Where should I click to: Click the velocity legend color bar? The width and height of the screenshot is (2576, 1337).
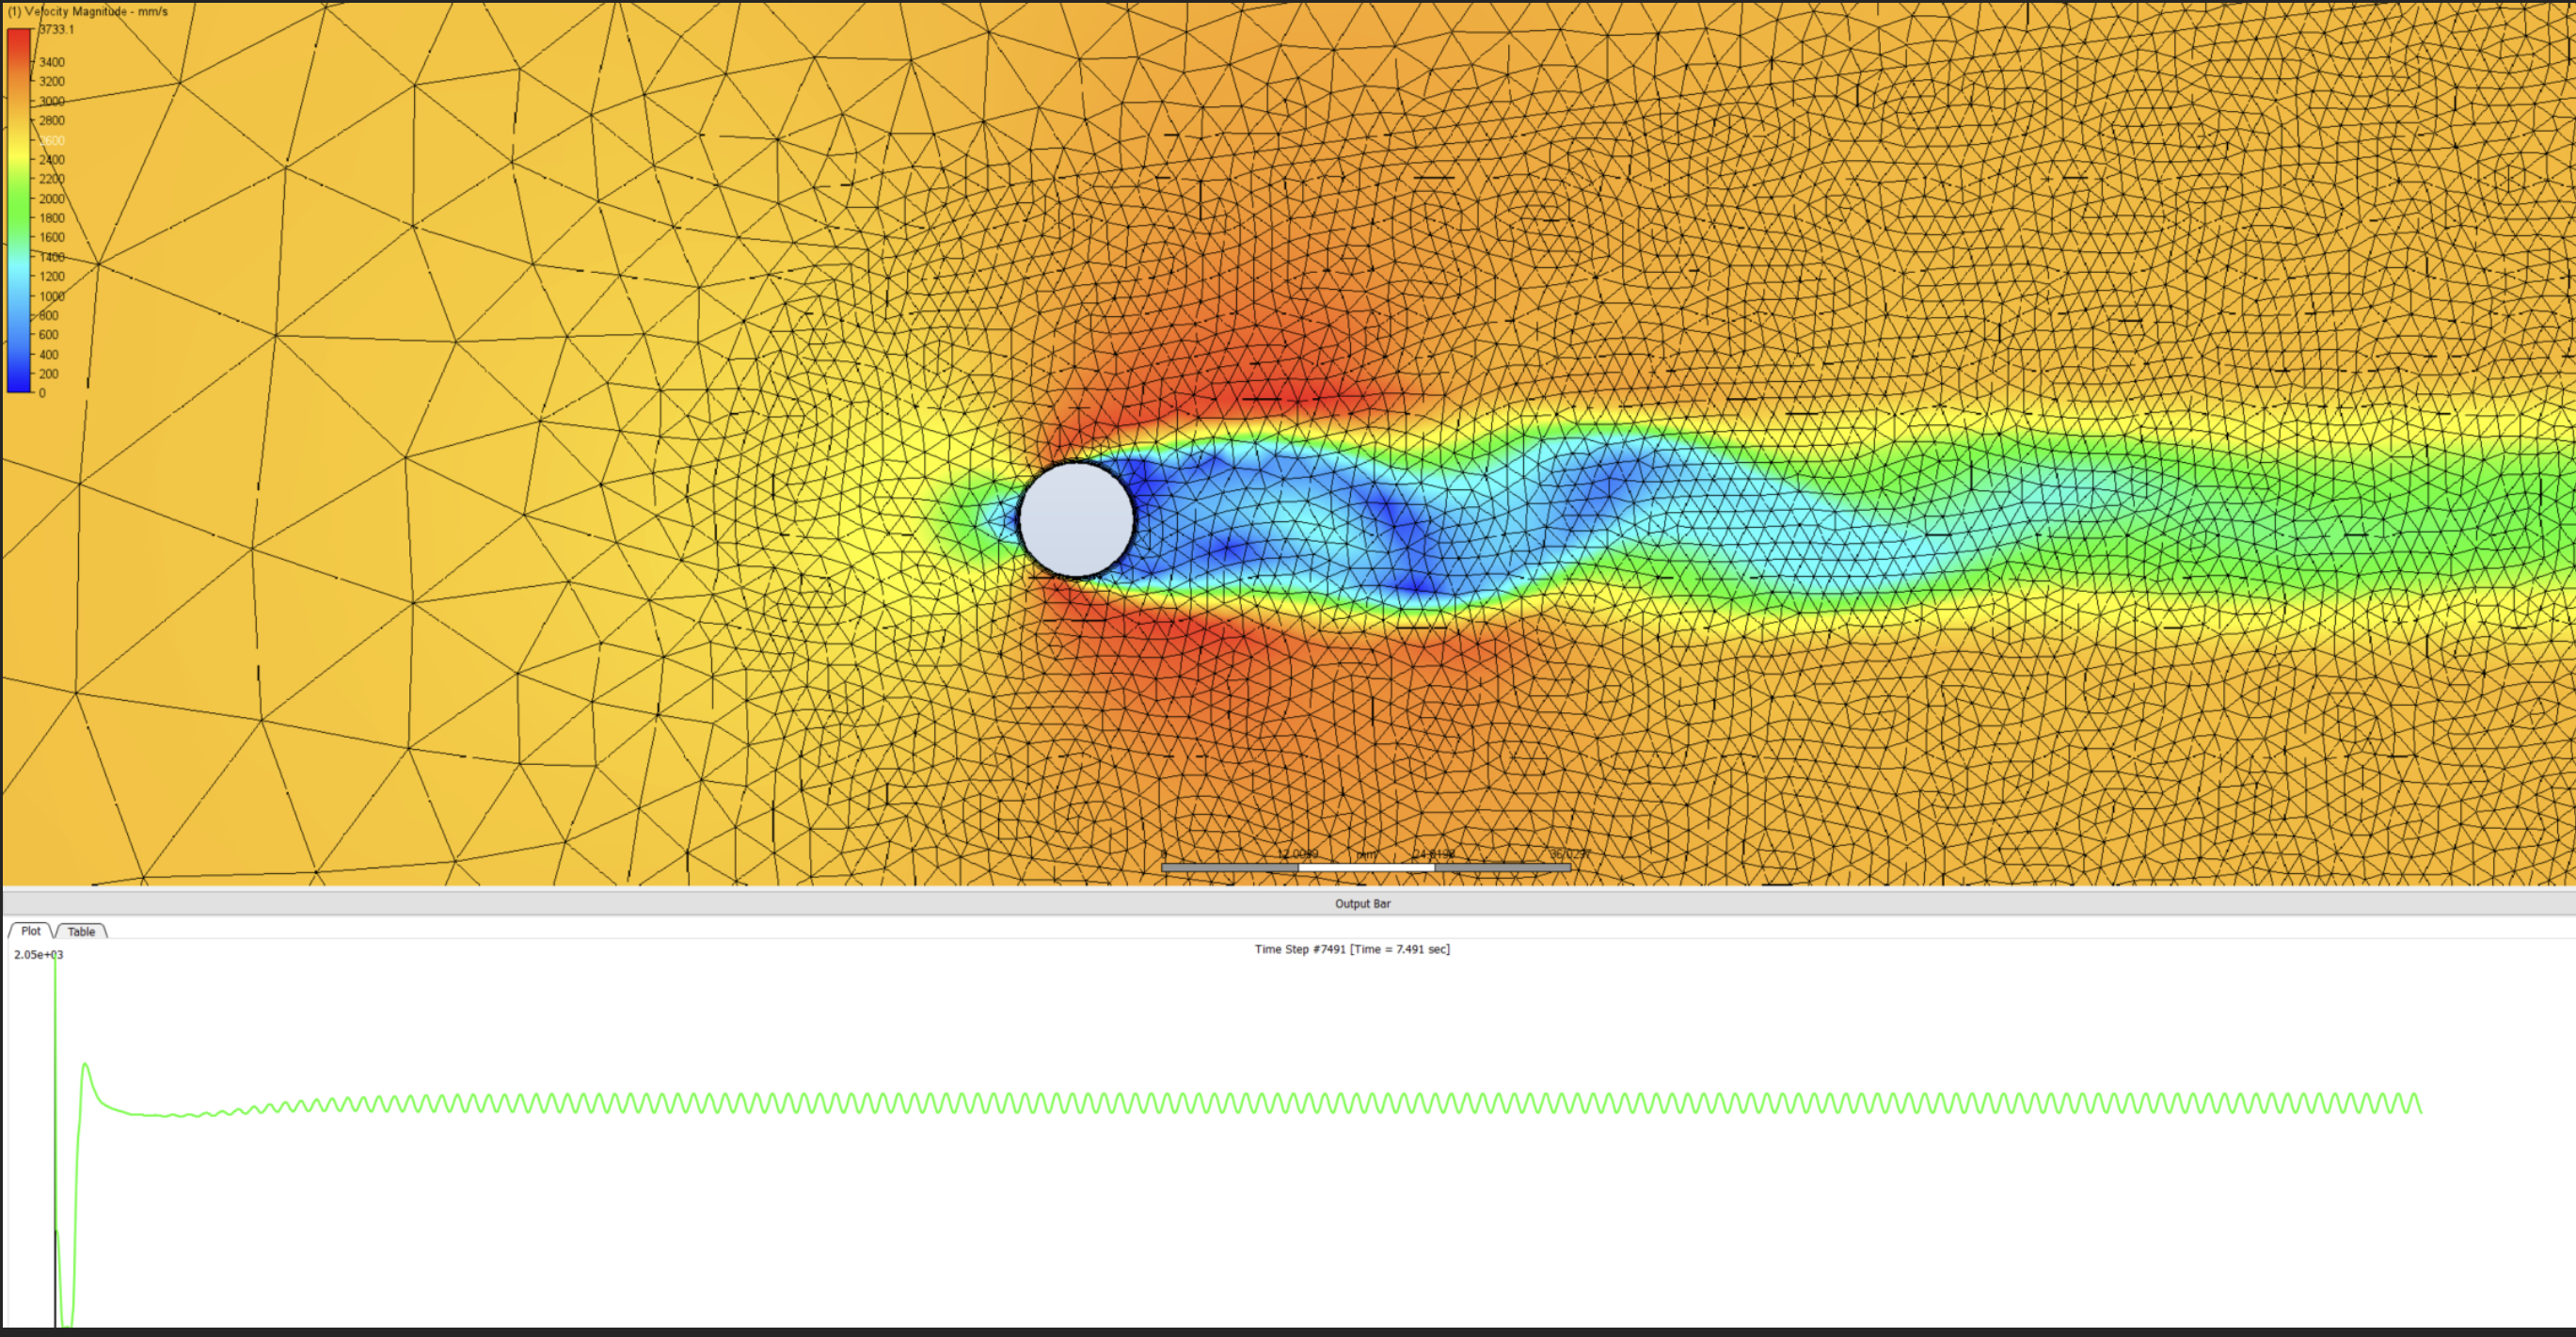19,210
